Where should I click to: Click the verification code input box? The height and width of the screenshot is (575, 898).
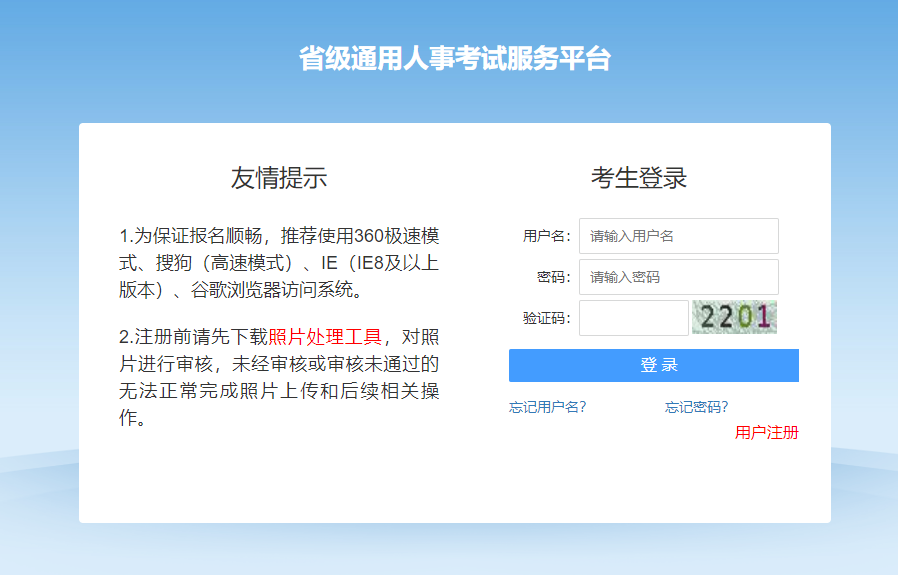633,318
